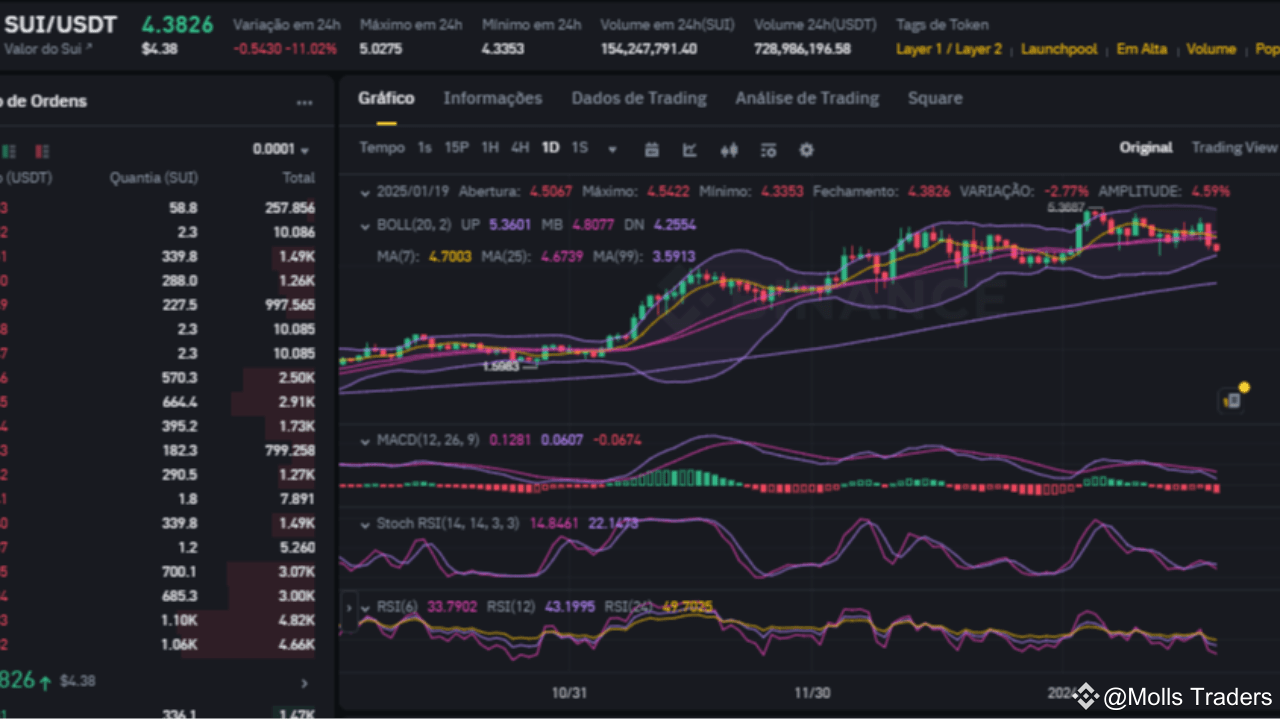Screen dimensions: 1280x720
Task: Show sell orders only (red icon)
Action: click(x=41, y=151)
